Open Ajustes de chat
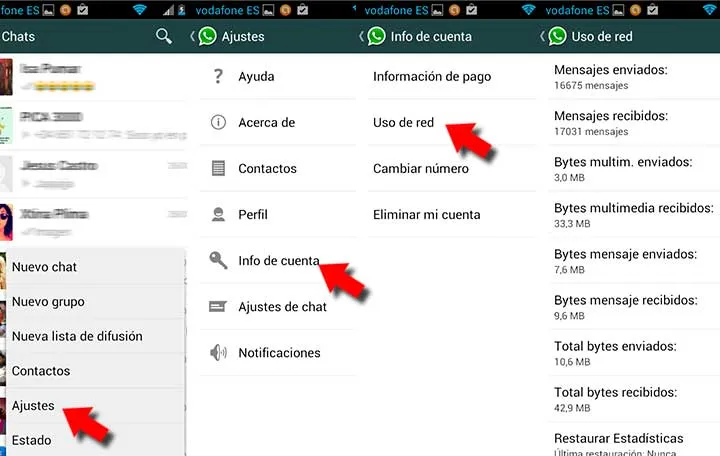 (x=278, y=306)
